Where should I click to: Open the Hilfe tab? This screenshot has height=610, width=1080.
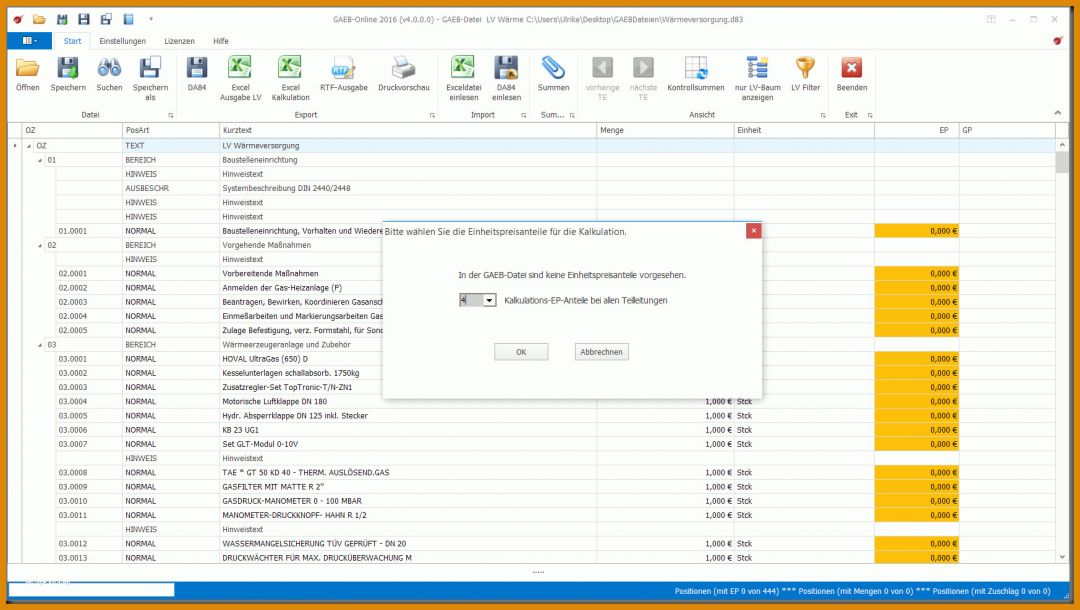(x=220, y=41)
